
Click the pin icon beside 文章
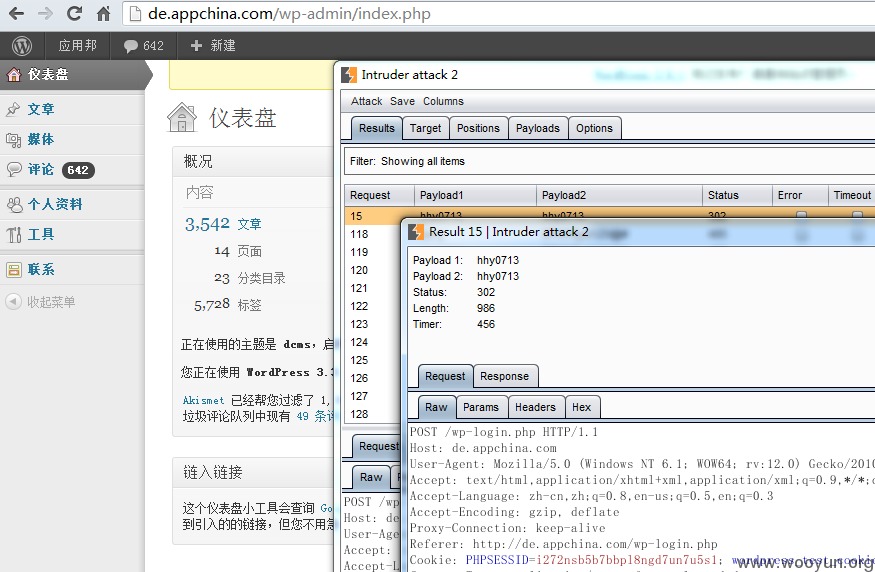click(x=13, y=109)
